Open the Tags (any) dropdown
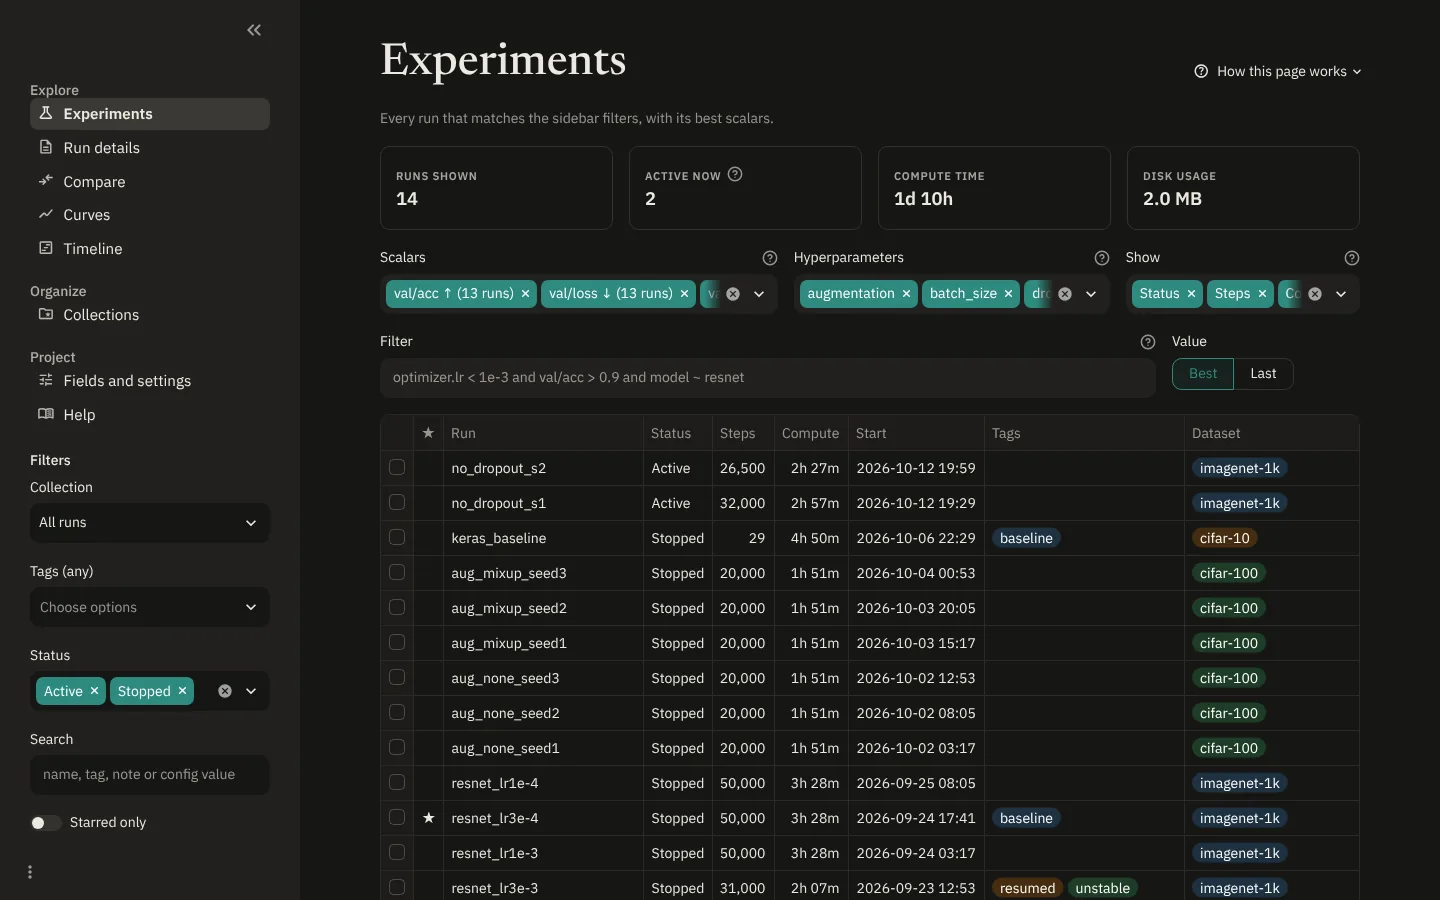 pos(150,607)
